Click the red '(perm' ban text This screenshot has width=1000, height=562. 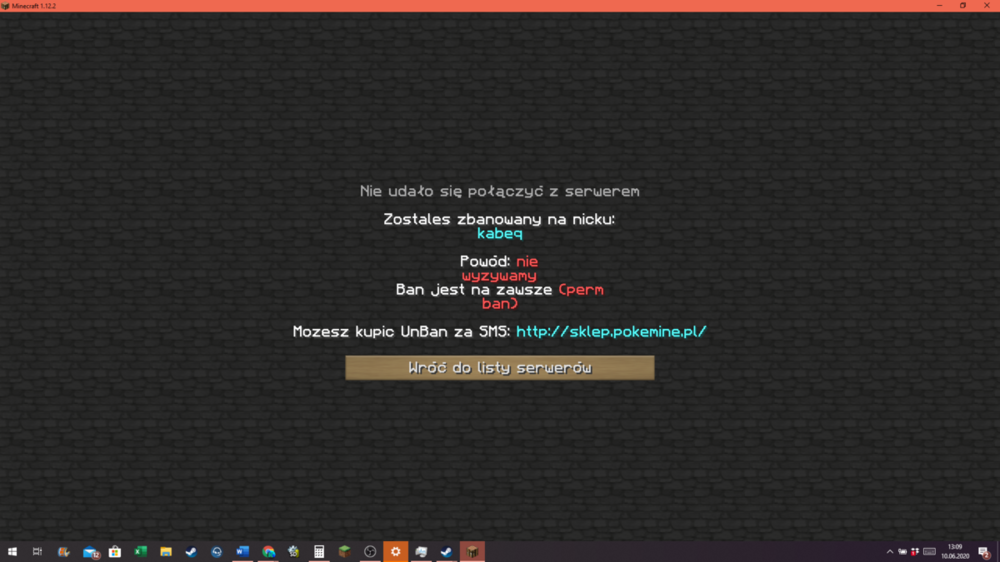pyautogui.click(x=581, y=290)
